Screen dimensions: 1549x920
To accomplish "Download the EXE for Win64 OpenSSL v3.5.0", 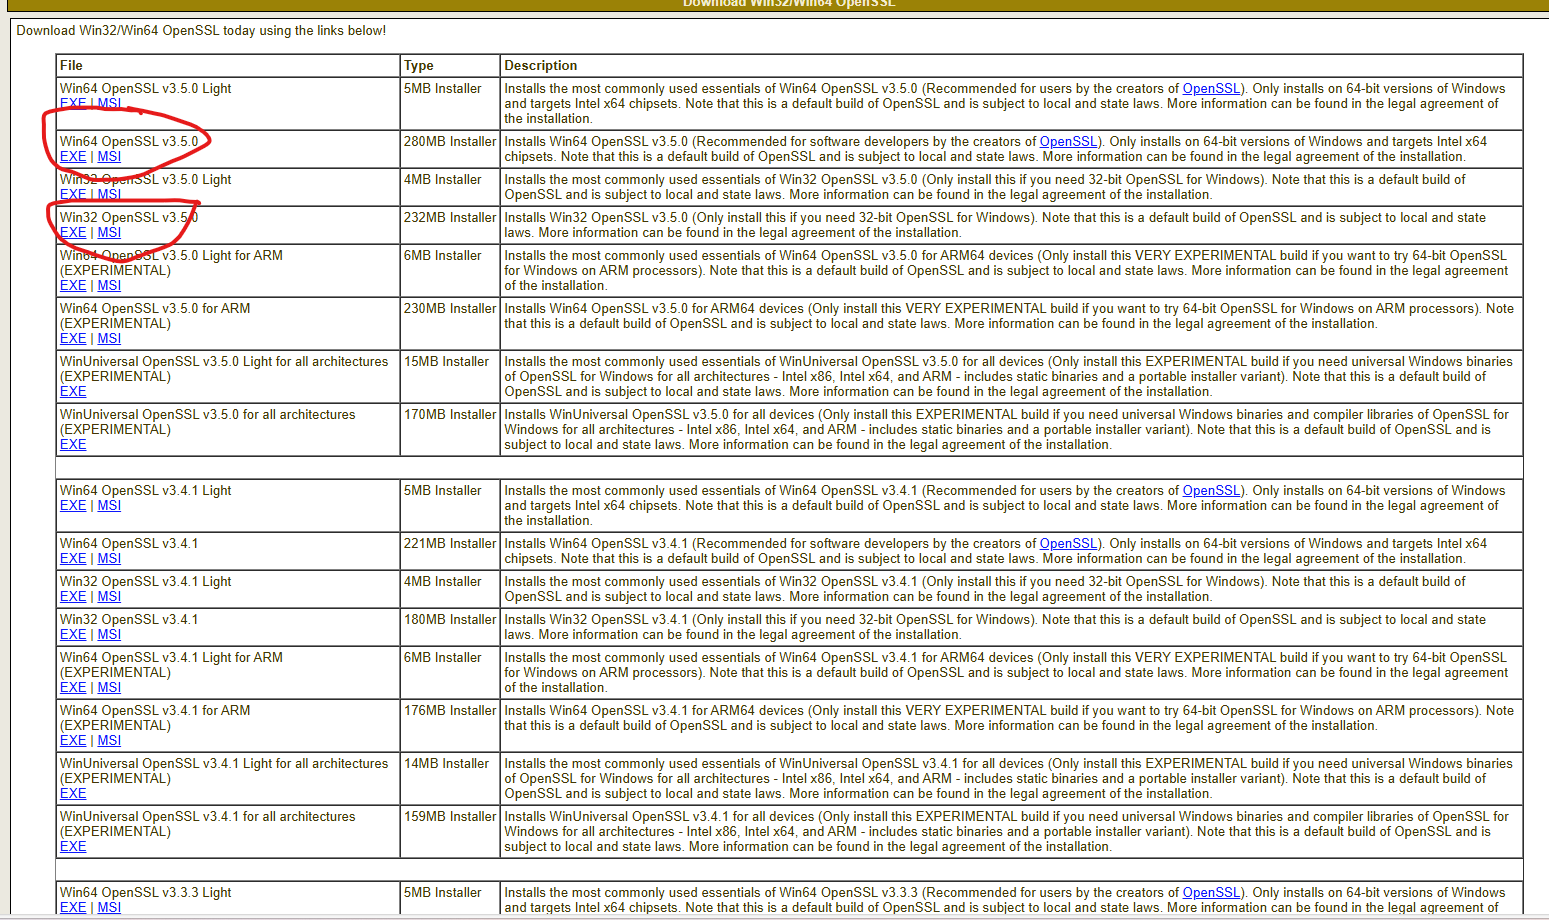I will 73,156.
